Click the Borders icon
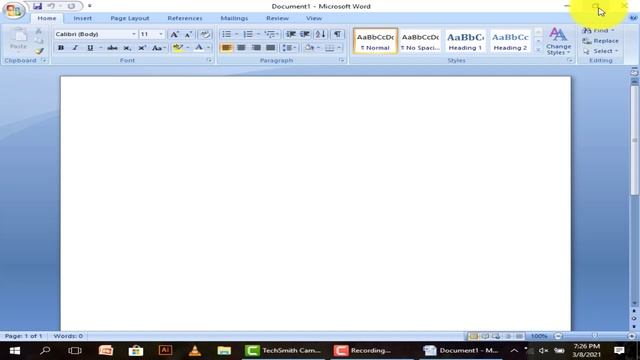Image resolution: width=640 pixels, height=360 pixels. click(329, 48)
